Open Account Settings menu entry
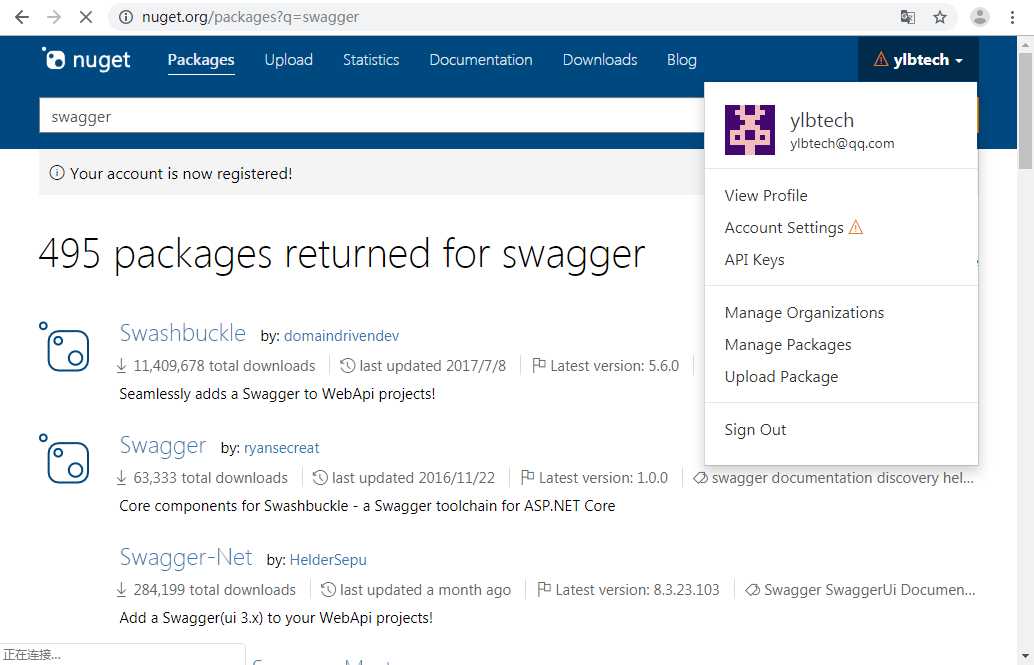1034x665 pixels. 784,228
